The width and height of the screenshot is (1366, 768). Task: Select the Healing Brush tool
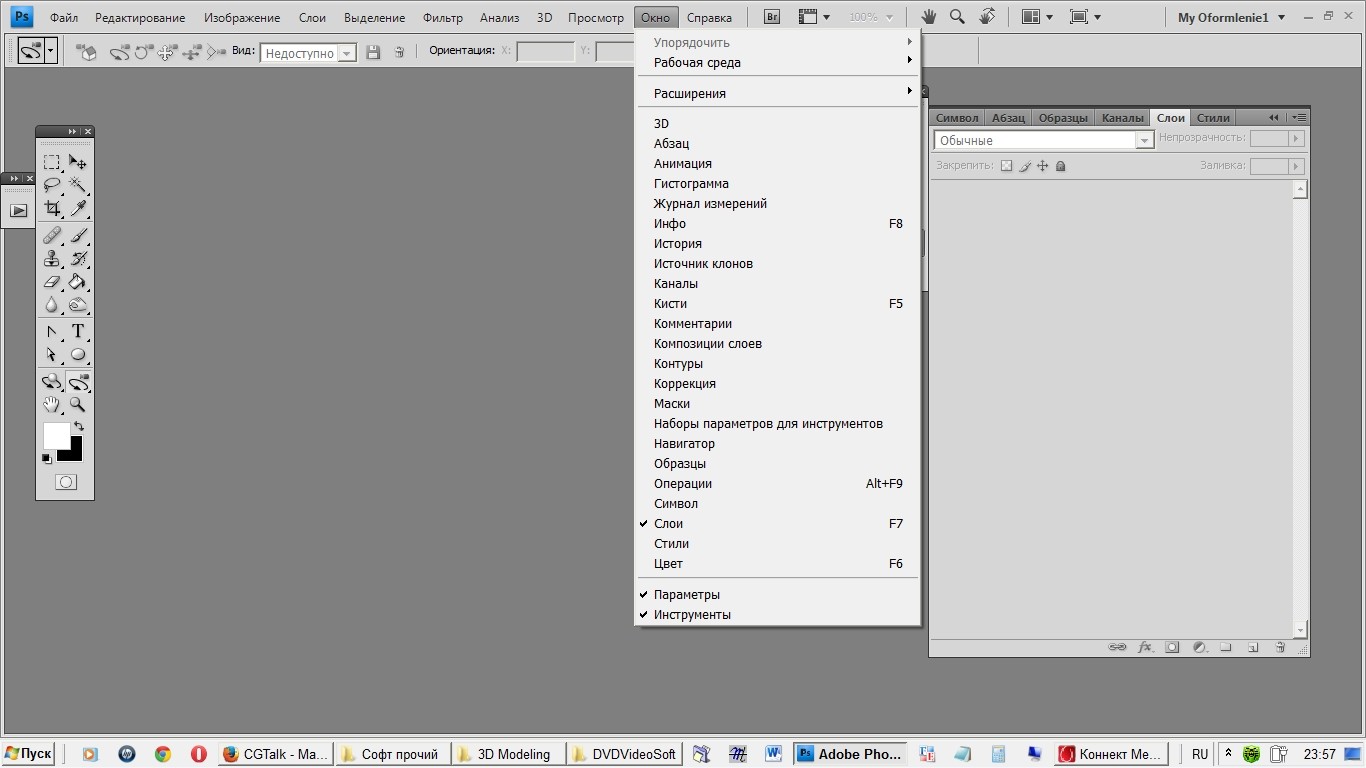52,236
